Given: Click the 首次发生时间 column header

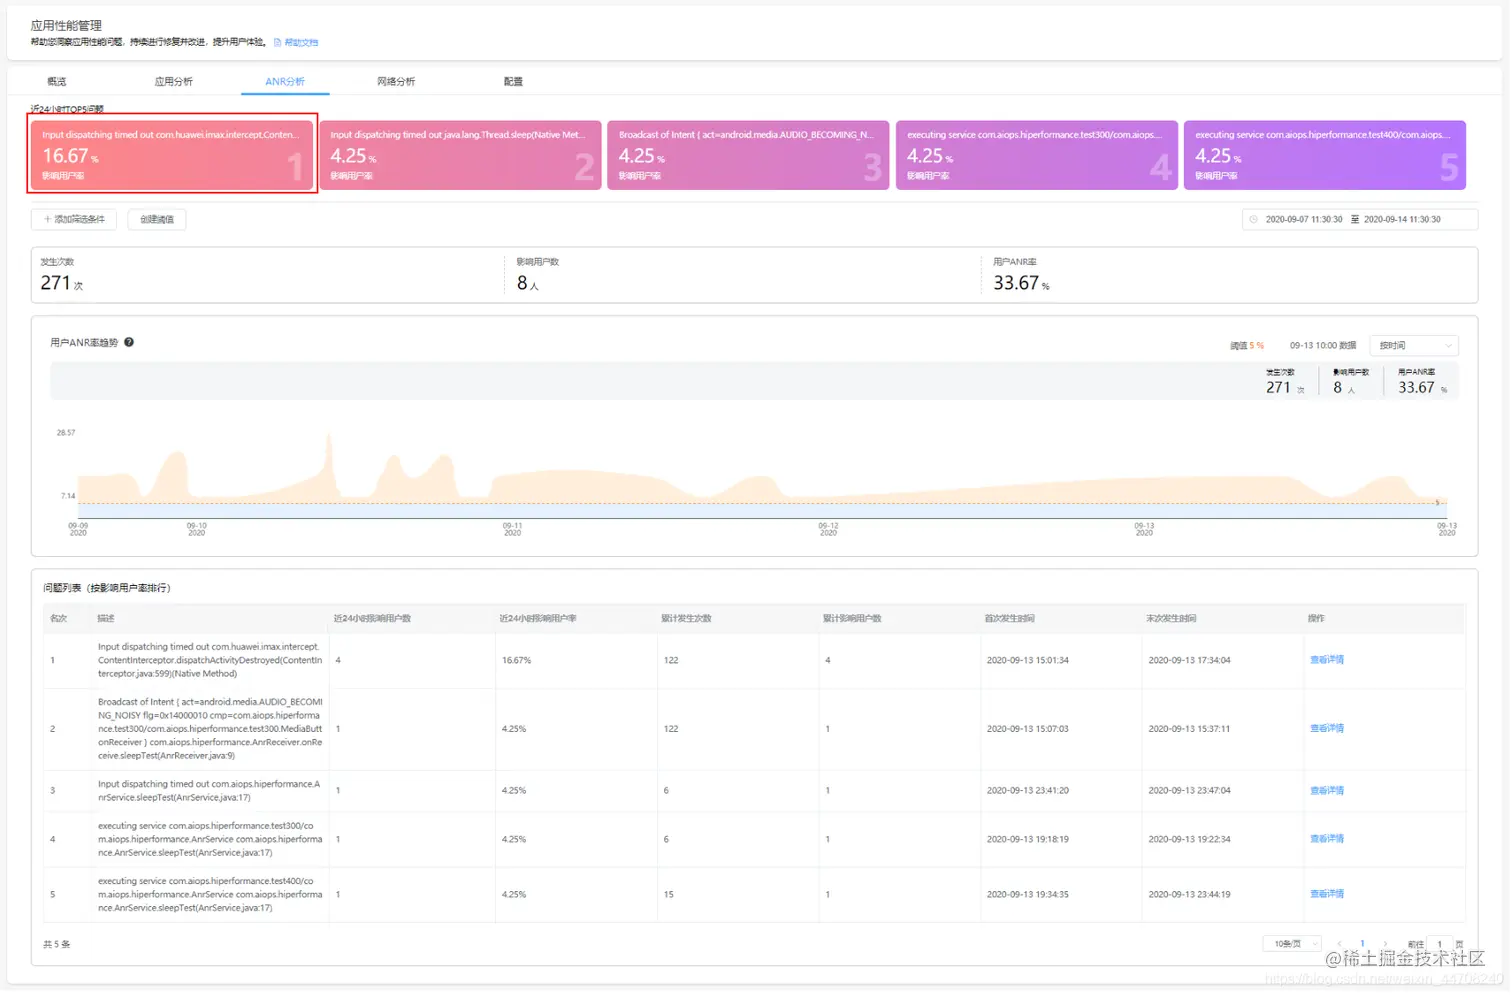Looking at the screenshot, I should point(1009,618).
